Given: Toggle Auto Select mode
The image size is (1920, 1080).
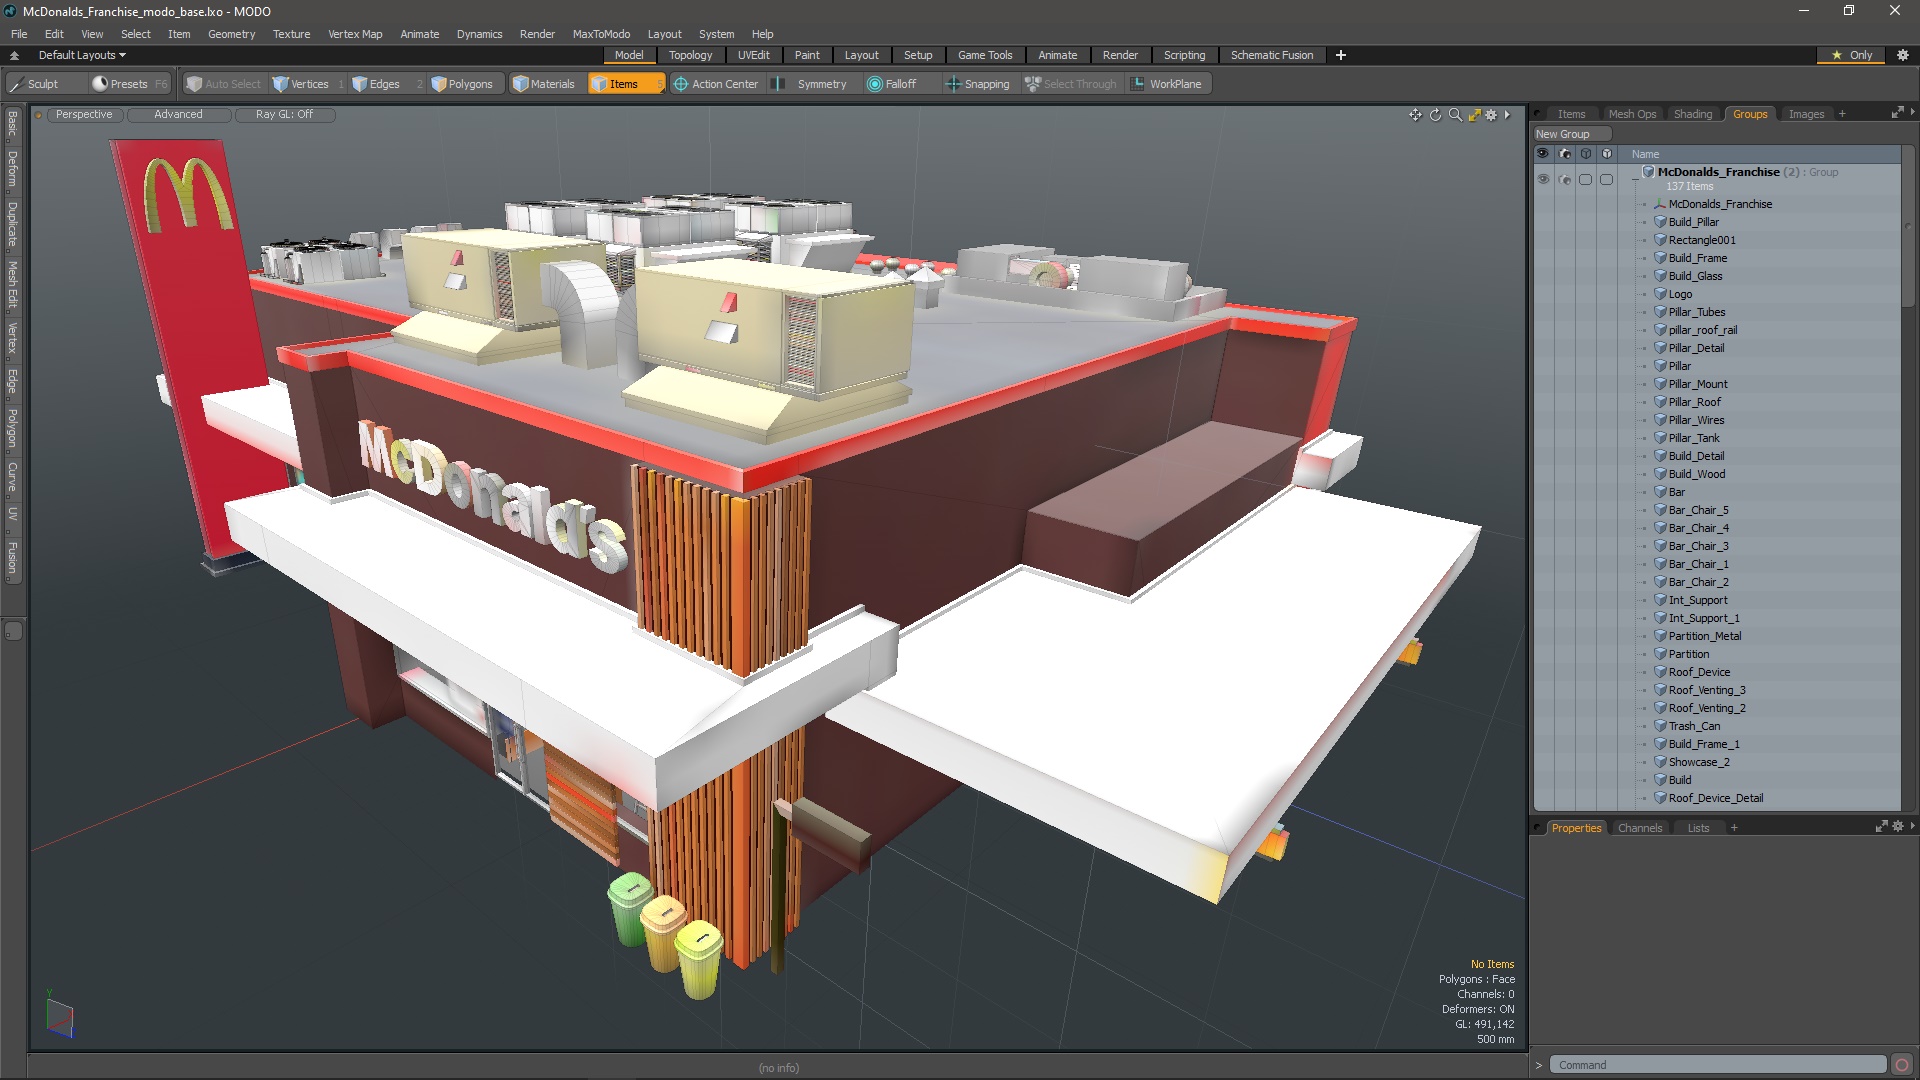Looking at the screenshot, I should [x=223, y=84].
